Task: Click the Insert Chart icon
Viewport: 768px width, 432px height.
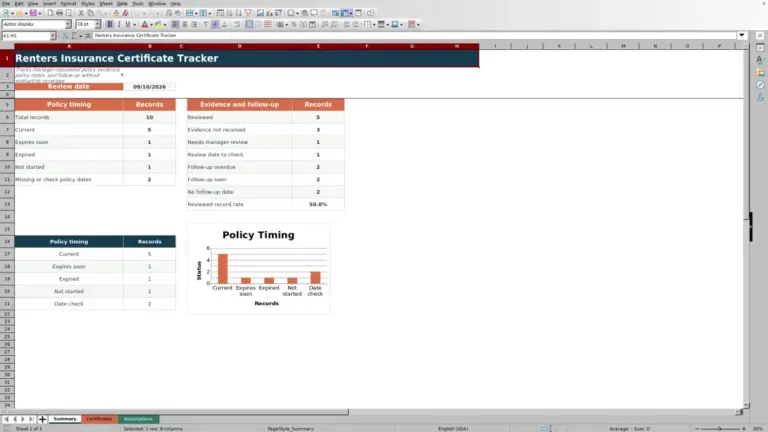Action: point(269,13)
